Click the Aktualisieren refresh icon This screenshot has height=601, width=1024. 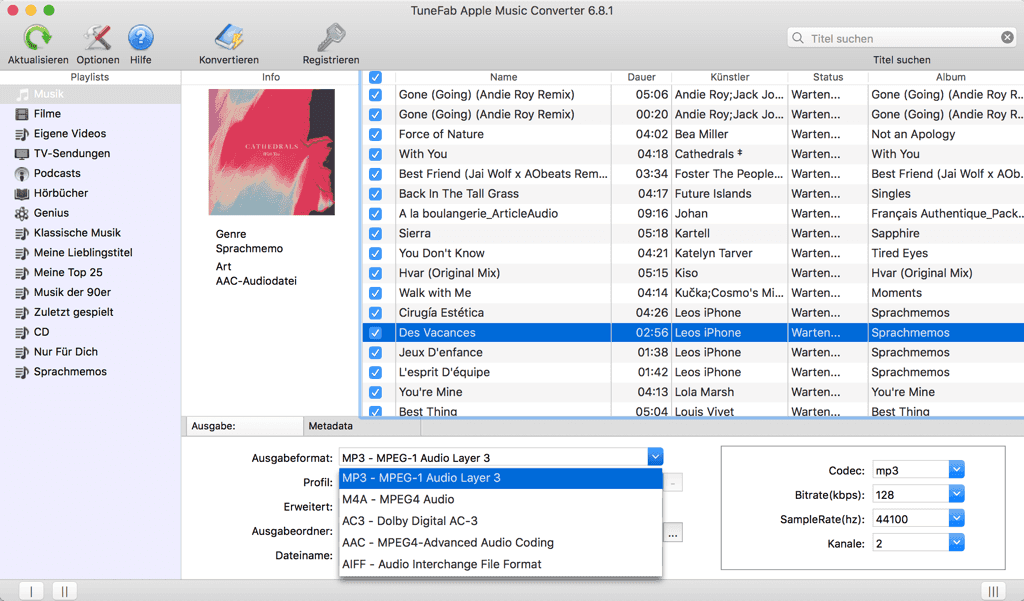[38, 37]
